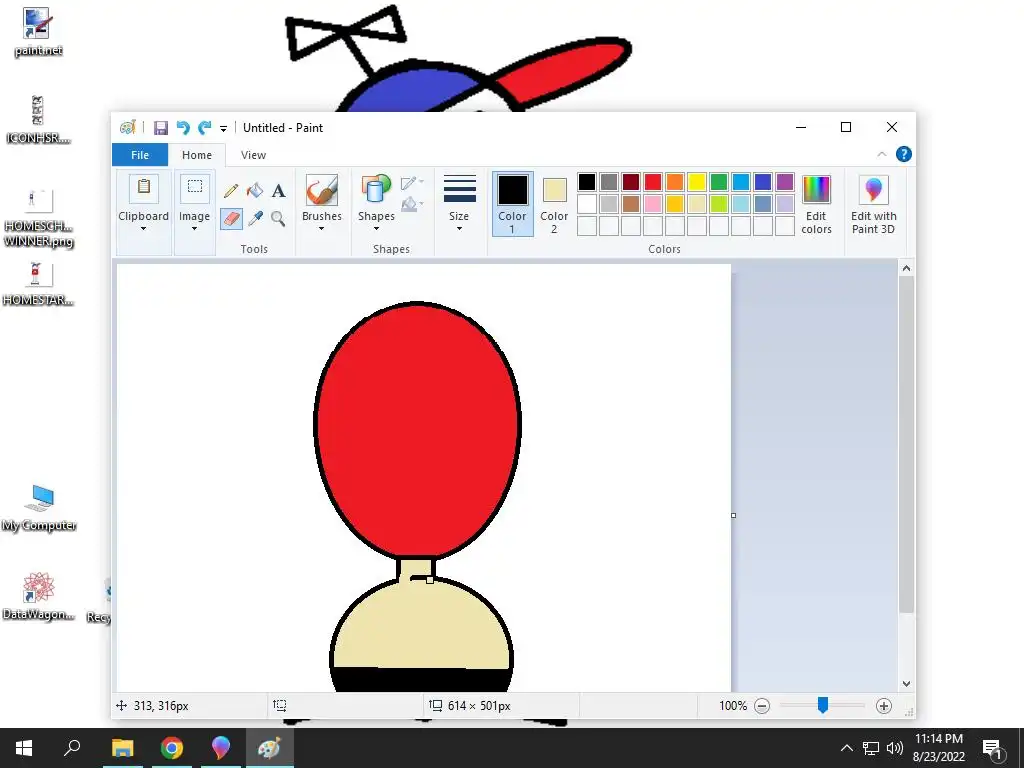Open Shape fill dropdown
Viewport: 1024px width, 768px height.
click(413, 205)
